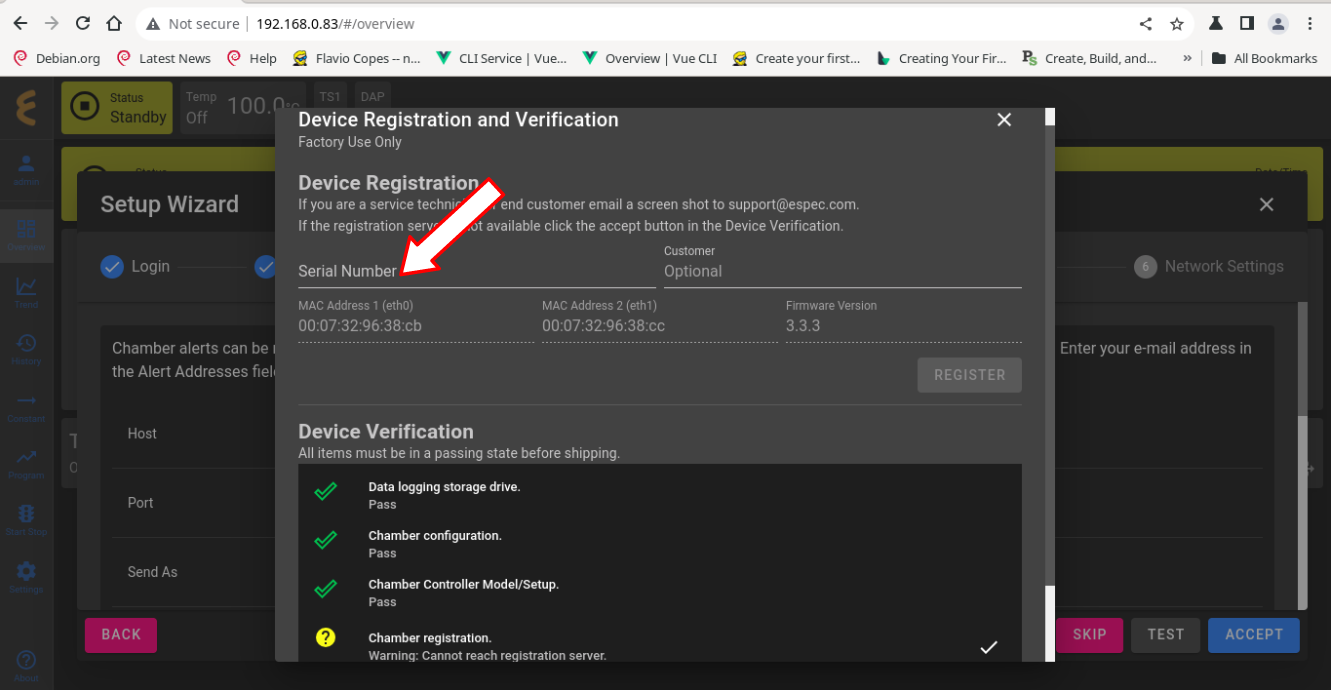Open the admin user icon in sidebar
Viewport: 1332px width, 690px height.
tap(26, 169)
